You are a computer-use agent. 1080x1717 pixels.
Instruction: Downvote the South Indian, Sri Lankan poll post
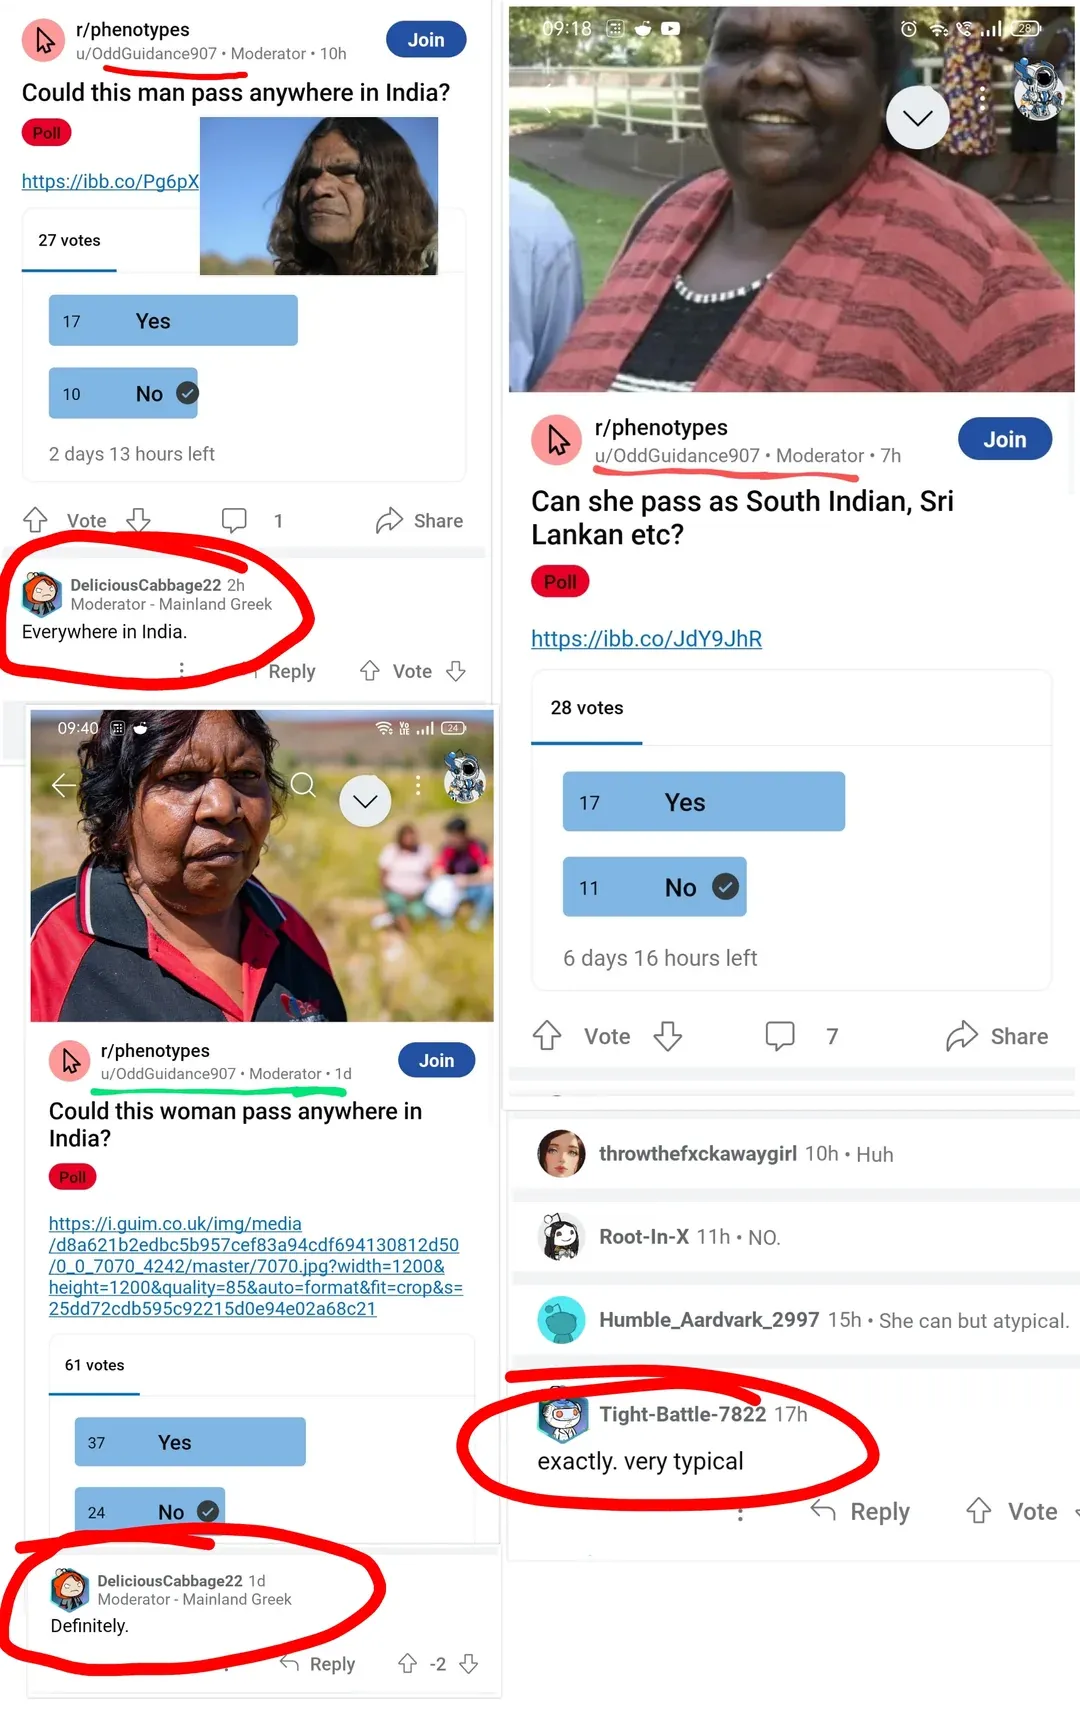668,1035
